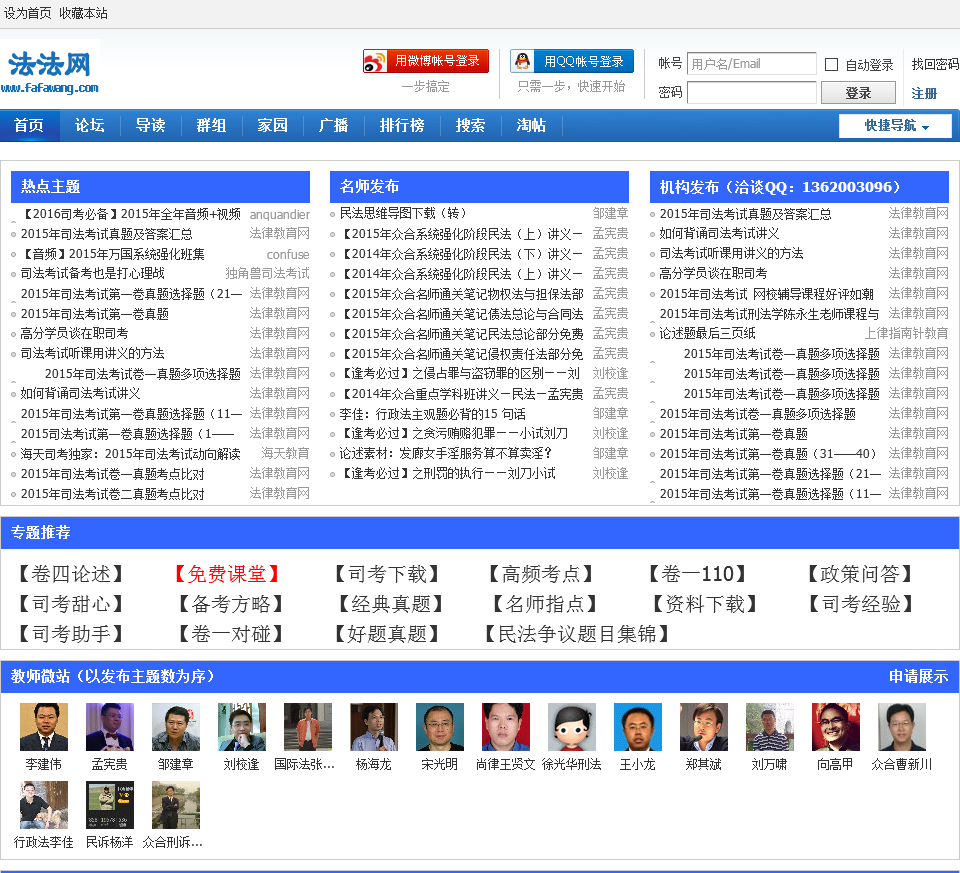
Task: Open the 搜索 nav item
Action: [470, 126]
